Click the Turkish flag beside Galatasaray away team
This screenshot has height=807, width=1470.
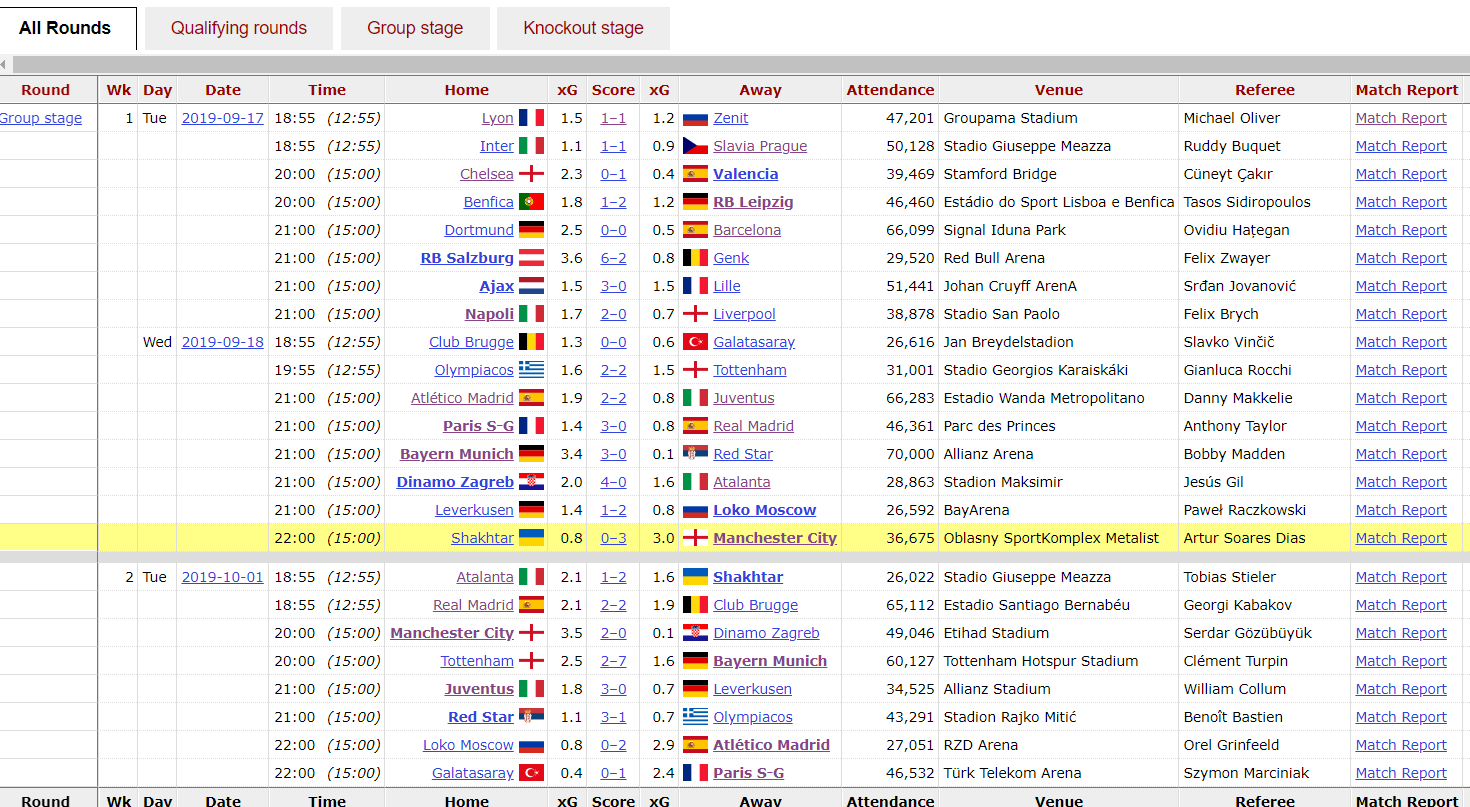coord(695,342)
